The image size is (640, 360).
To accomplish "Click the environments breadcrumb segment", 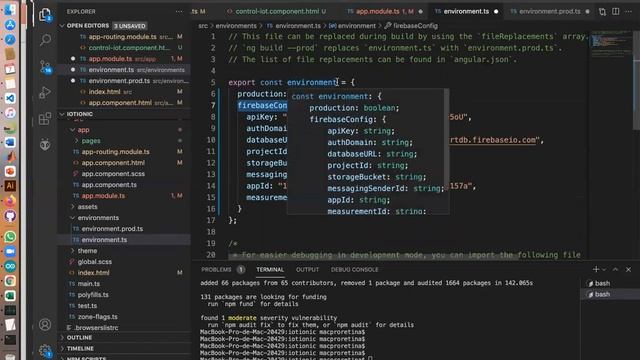I will 236,26.
